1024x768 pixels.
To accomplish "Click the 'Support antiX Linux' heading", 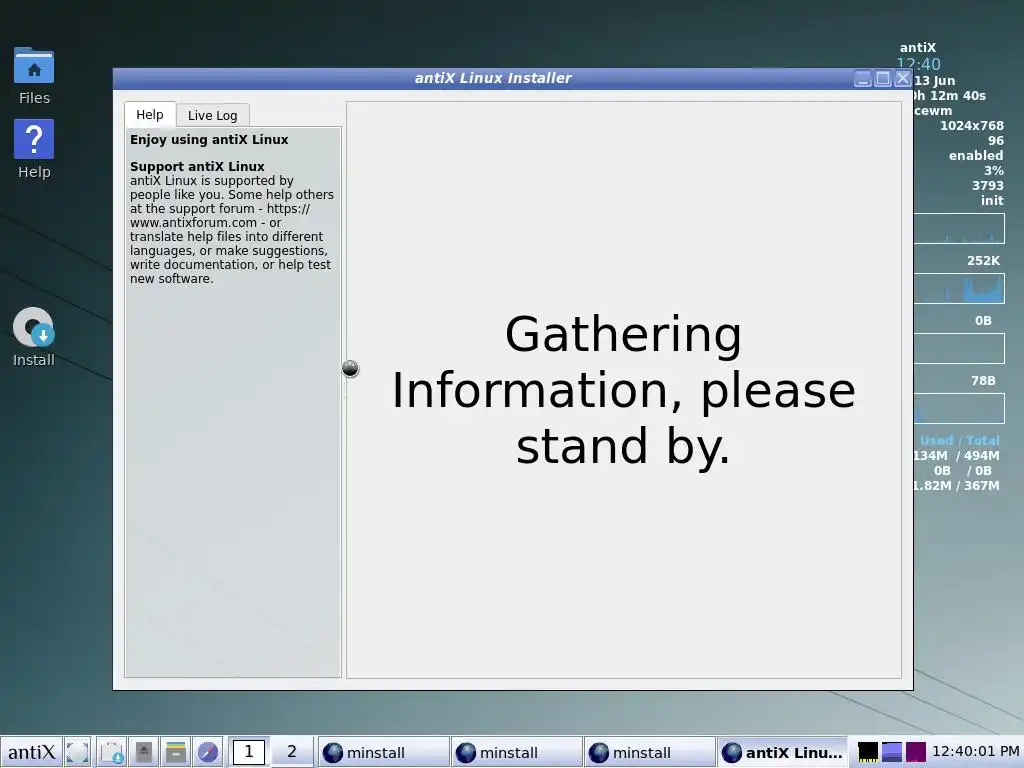I will 197,167.
